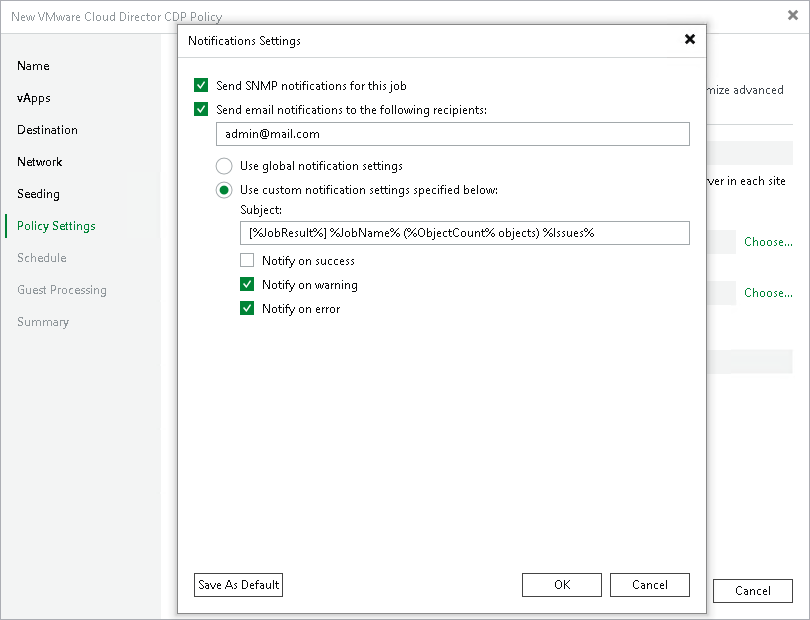Click into the Subject text field
Image resolution: width=810 pixels, height=620 pixels.
[464, 233]
